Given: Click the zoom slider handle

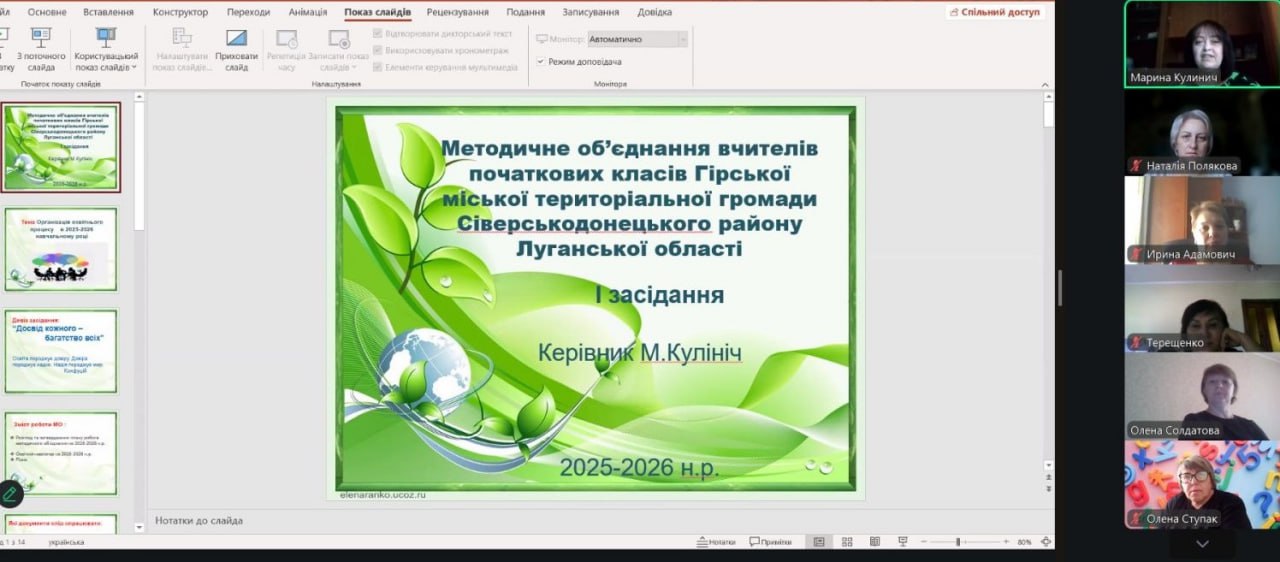Looking at the screenshot, I should pos(958,542).
